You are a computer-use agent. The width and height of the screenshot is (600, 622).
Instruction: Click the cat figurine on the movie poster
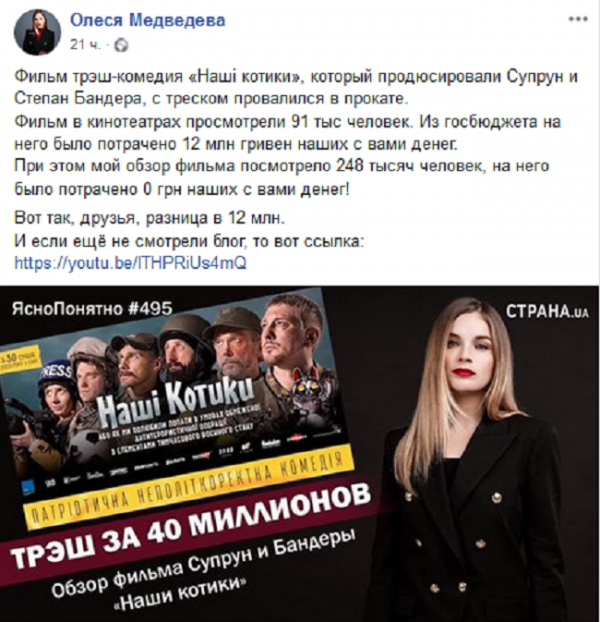click(306, 390)
